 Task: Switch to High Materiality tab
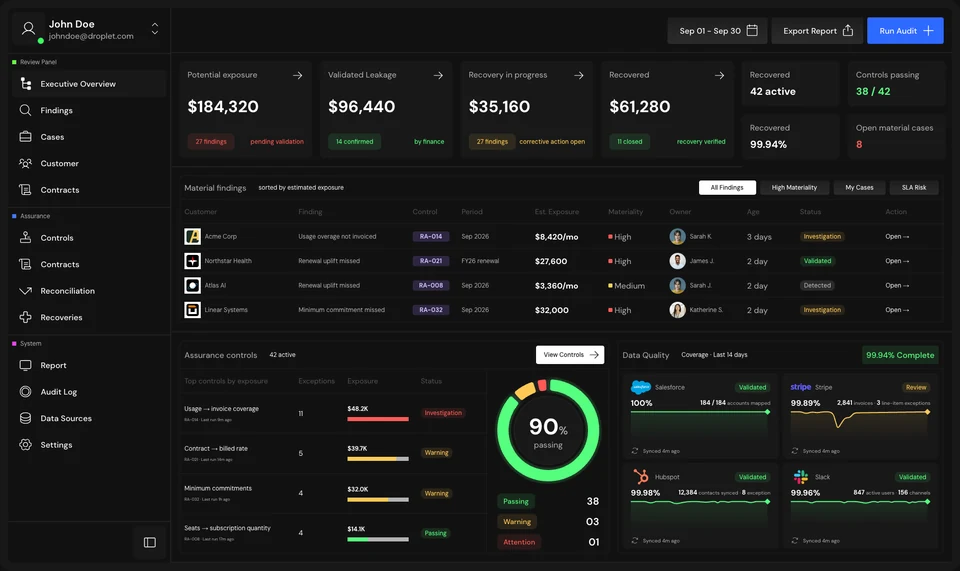(794, 187)
